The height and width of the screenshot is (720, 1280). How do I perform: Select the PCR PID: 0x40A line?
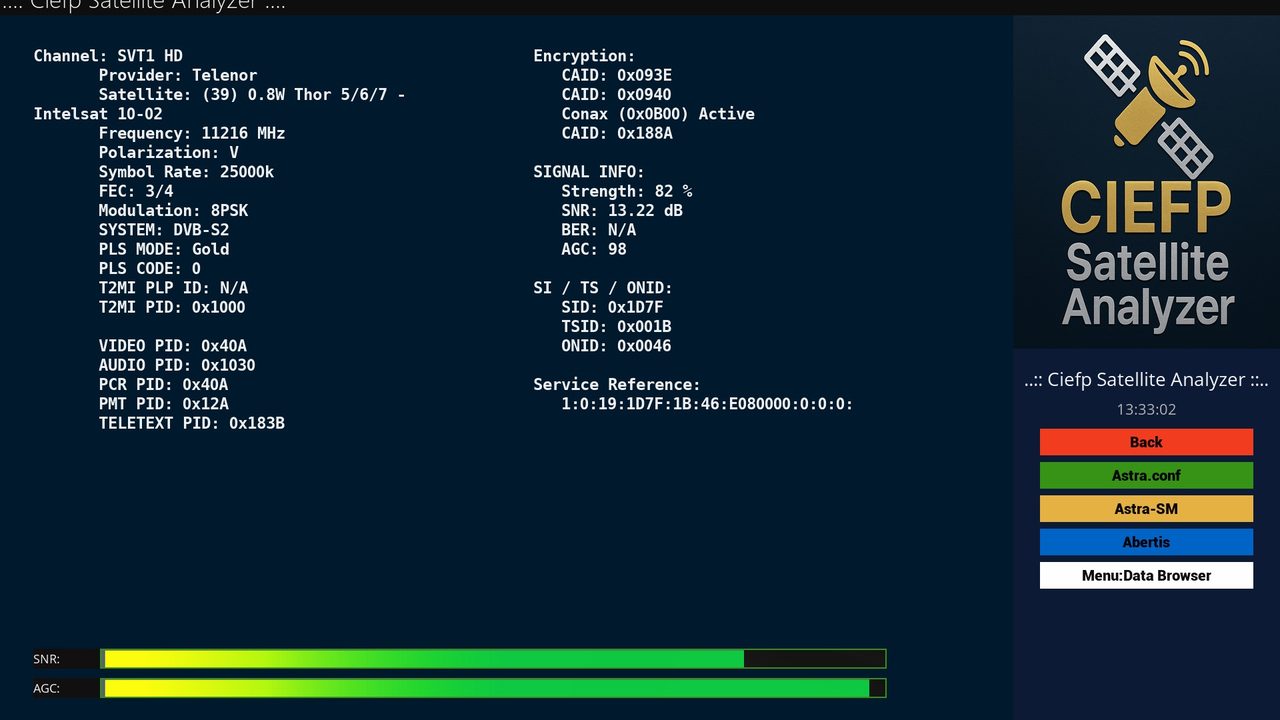(x=164, y=384)
